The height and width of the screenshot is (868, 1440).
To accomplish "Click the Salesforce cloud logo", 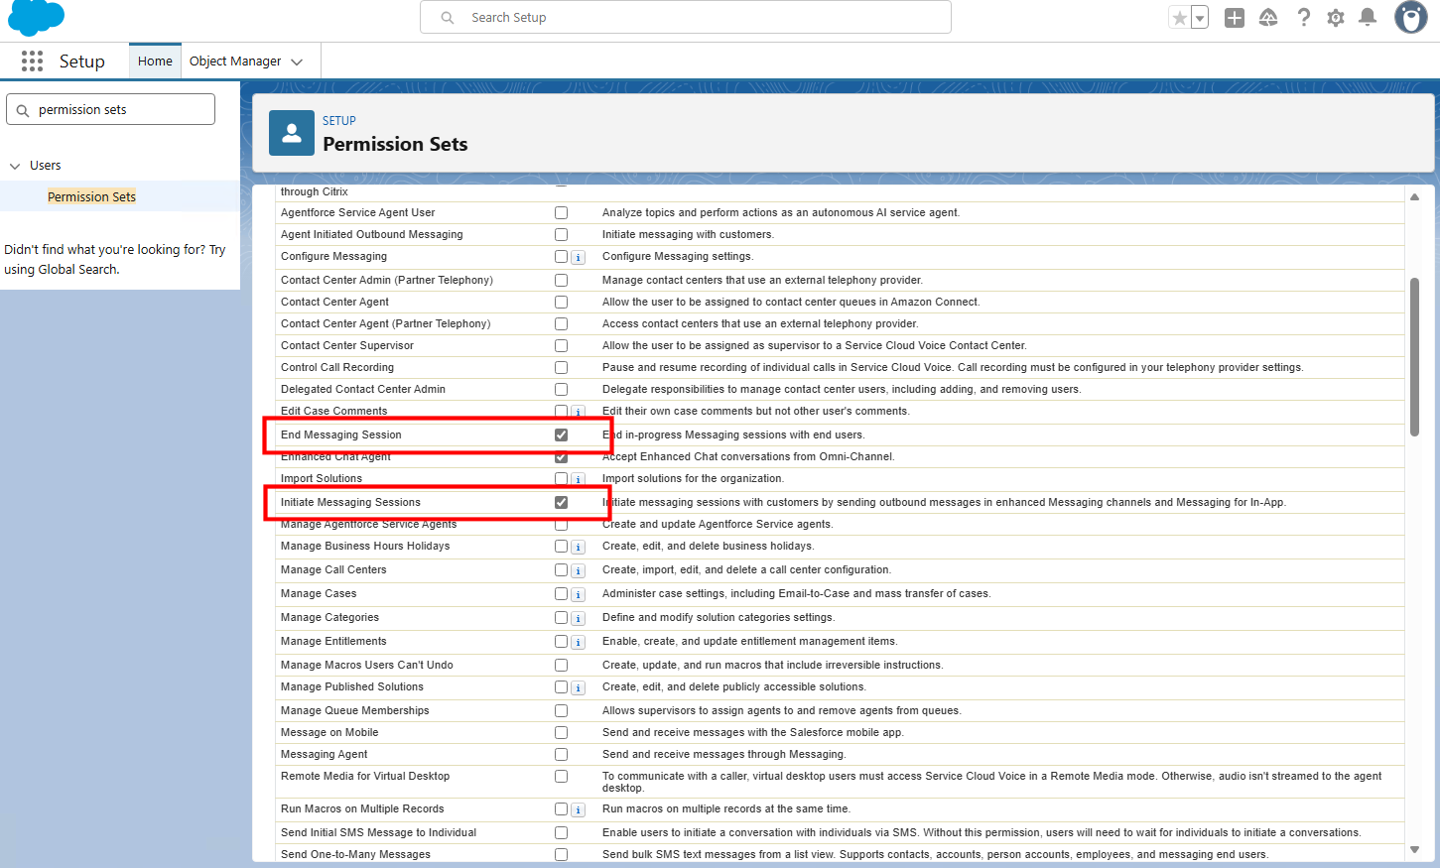I will point(37,17).
